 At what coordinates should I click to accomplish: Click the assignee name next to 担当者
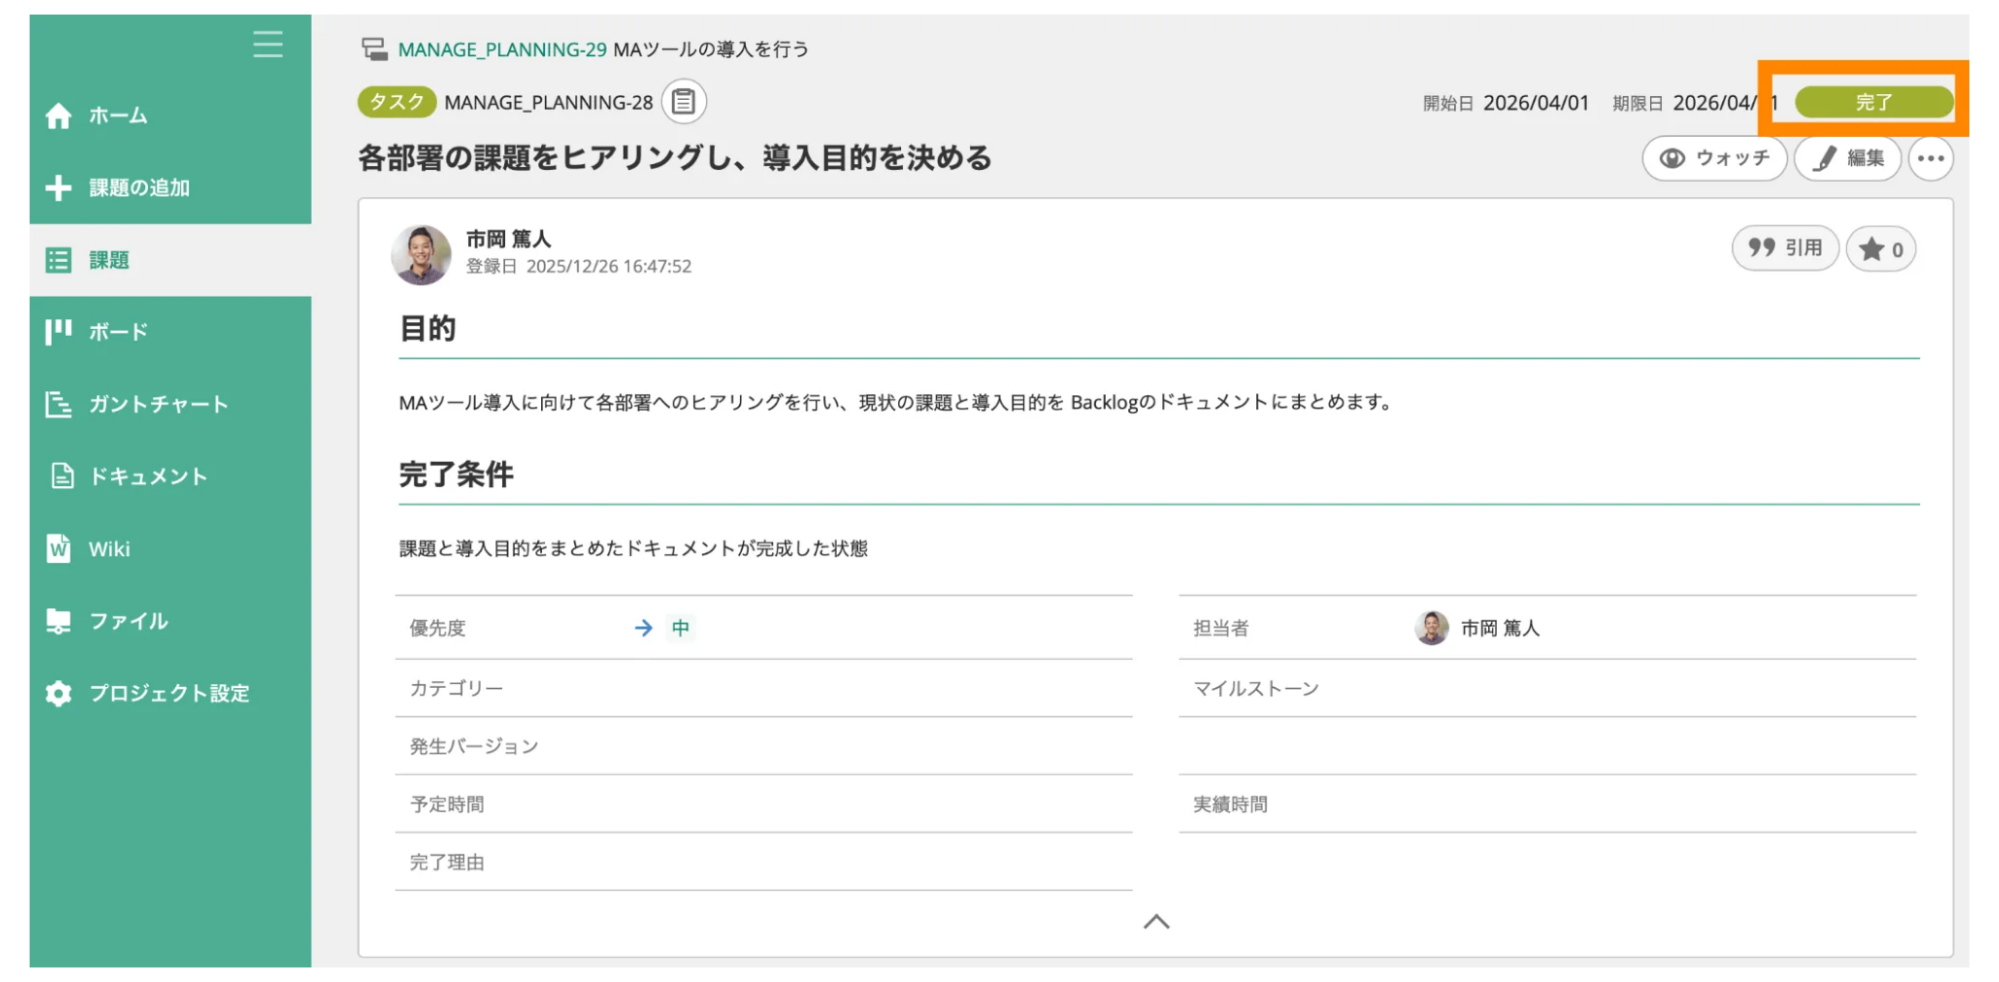[1500, 628]
